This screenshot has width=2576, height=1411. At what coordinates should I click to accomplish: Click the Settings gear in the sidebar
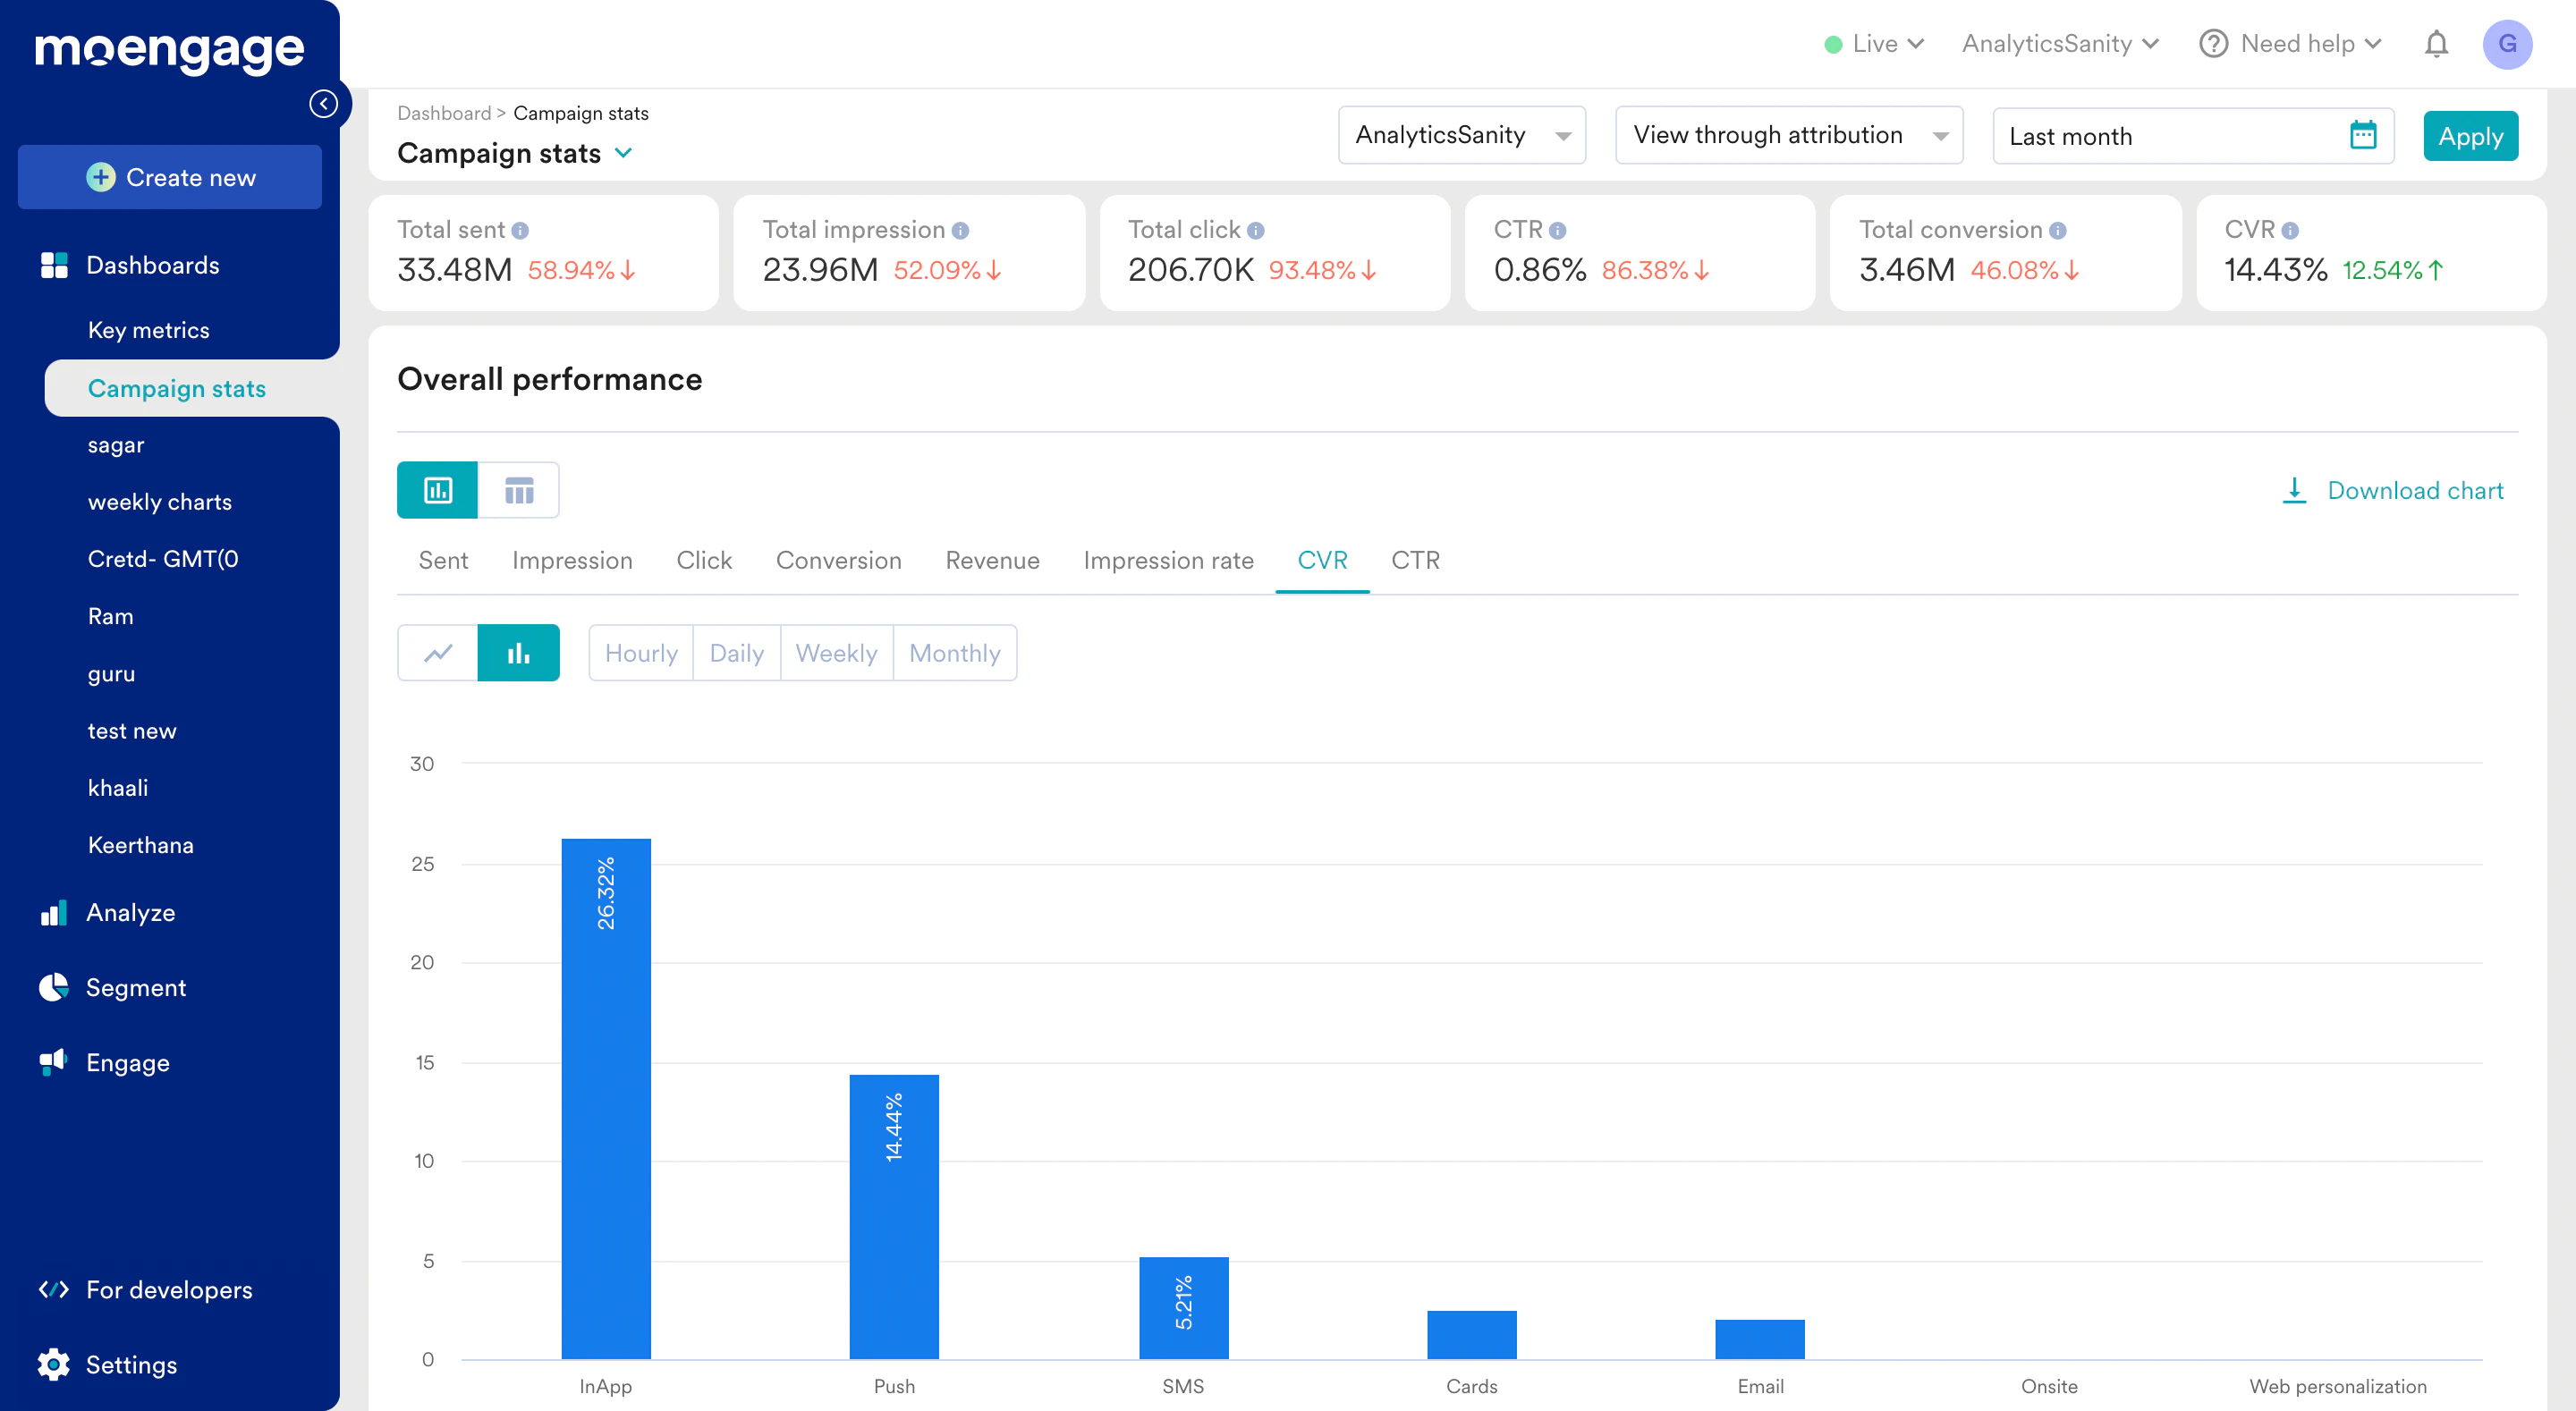click(x=54, y=1364)
